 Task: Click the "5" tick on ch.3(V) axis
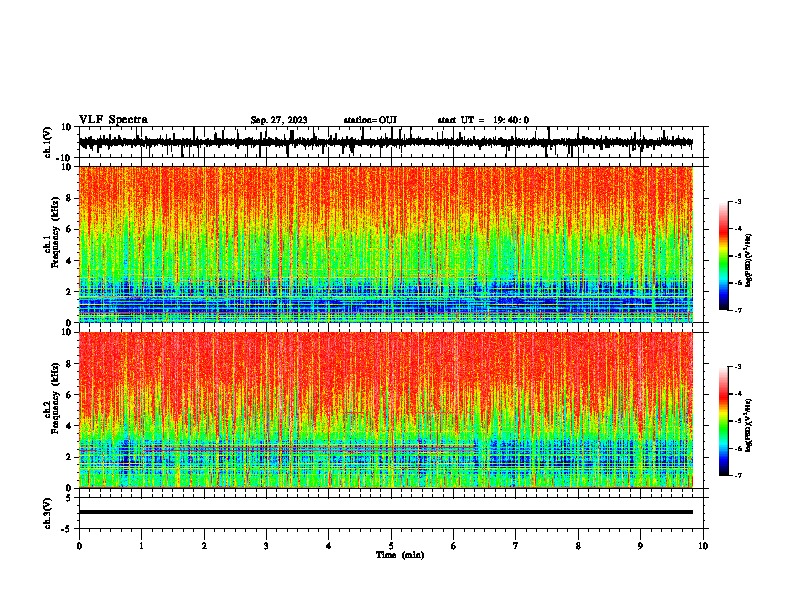[69, 497]
